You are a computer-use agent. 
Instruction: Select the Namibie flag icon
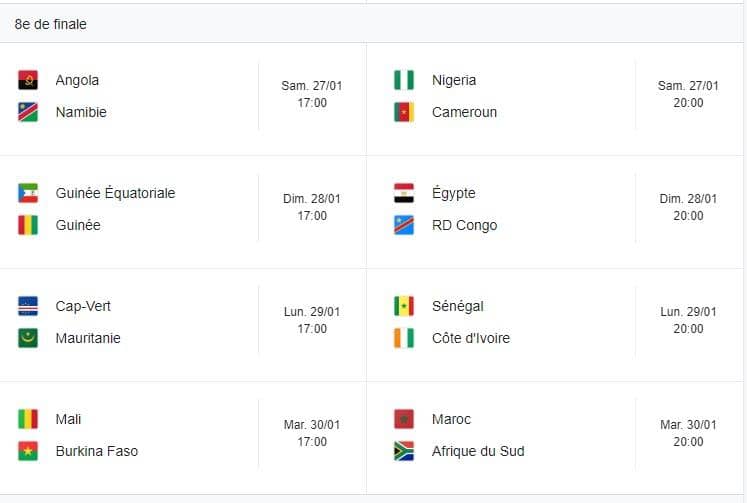point(28,112)
